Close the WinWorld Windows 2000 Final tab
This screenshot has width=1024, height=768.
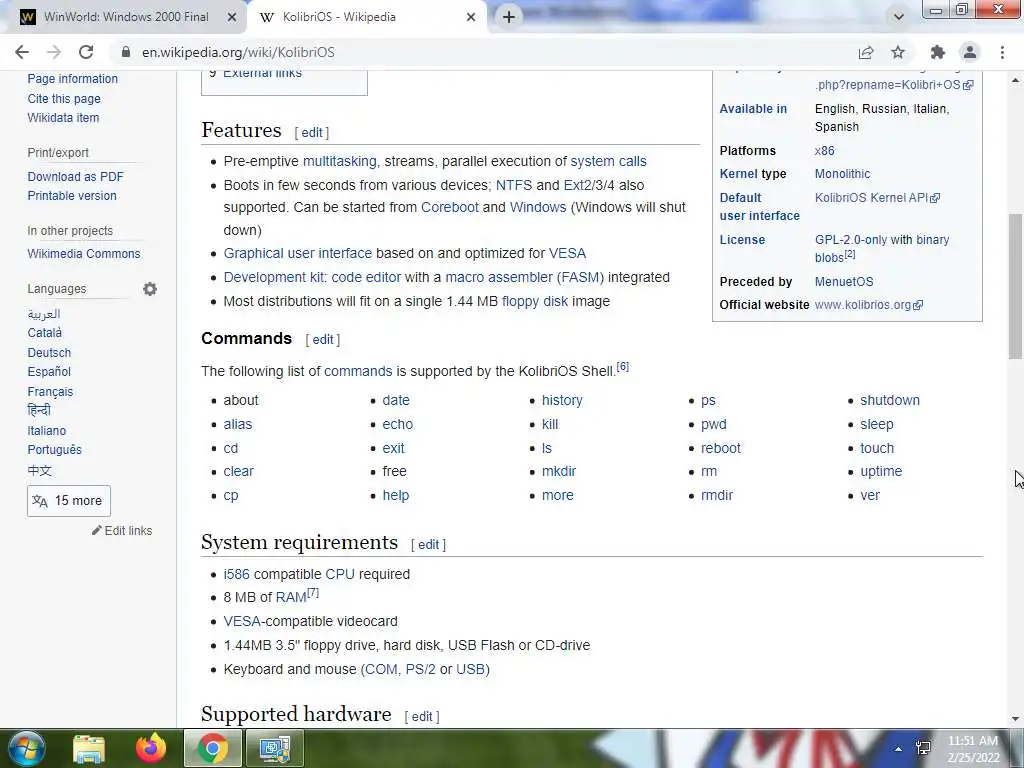point(232,17)
